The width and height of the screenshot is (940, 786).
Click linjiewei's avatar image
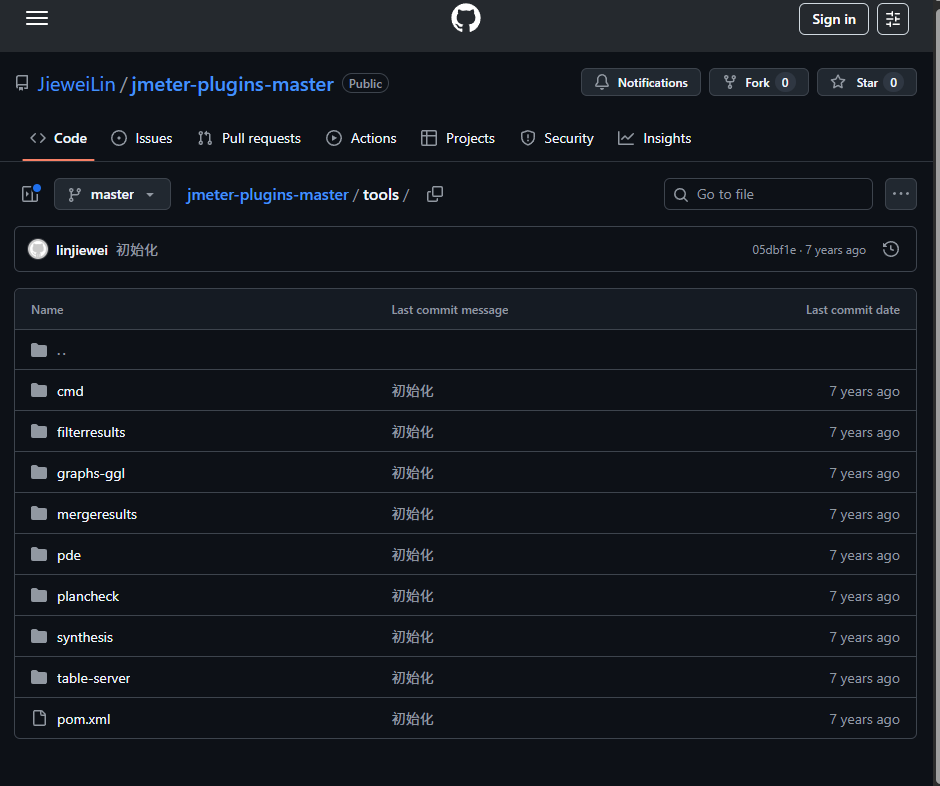pyautogui.click(x=38, y=249)
